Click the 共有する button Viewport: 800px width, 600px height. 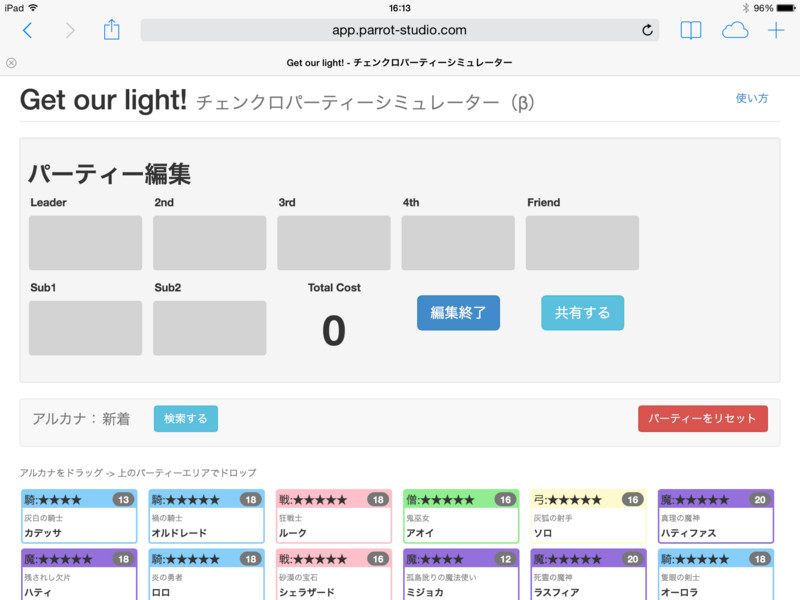582,313
